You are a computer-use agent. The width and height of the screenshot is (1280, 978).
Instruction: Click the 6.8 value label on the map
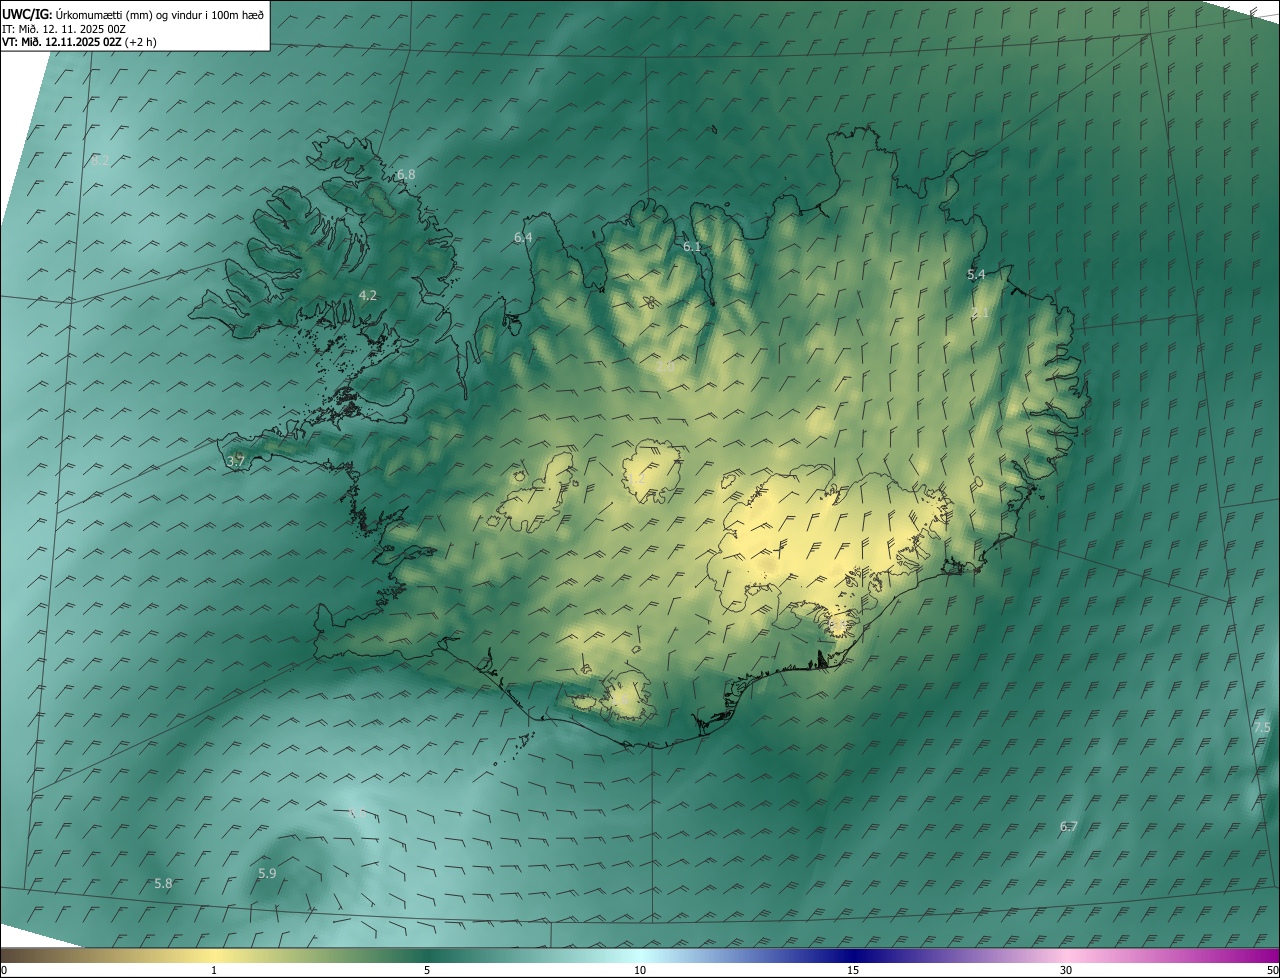pyautogui.click(x=406, y=174)
